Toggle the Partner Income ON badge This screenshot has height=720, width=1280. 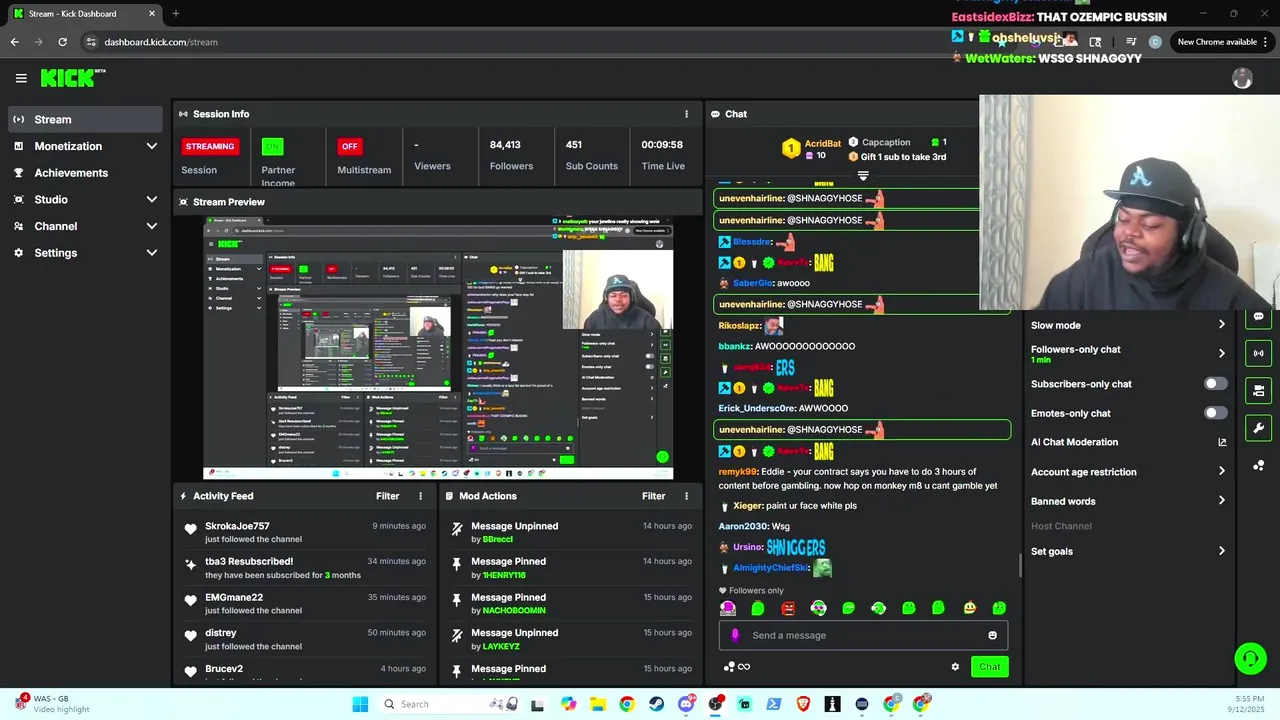pyautogui.click(x=272, y=146)
